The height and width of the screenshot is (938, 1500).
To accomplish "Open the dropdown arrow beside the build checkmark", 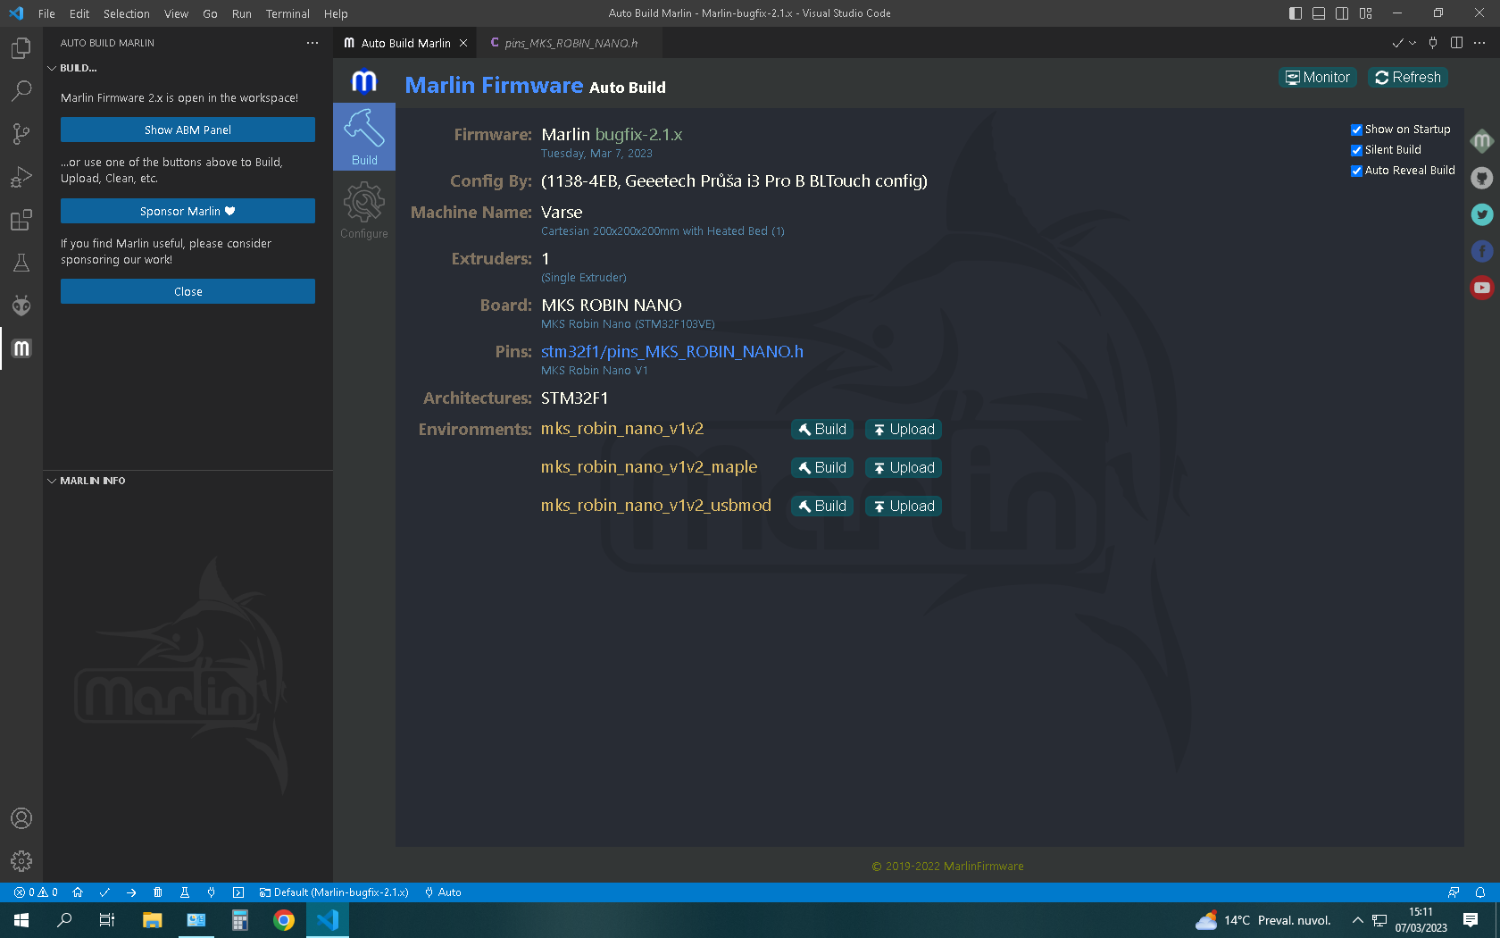I will pos(1412,43).
